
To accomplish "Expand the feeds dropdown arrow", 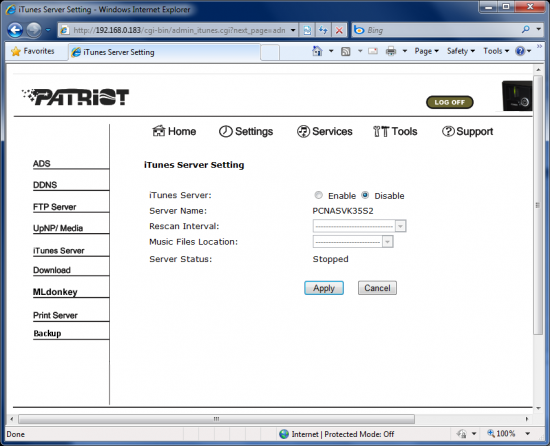I will pos(360,51).
